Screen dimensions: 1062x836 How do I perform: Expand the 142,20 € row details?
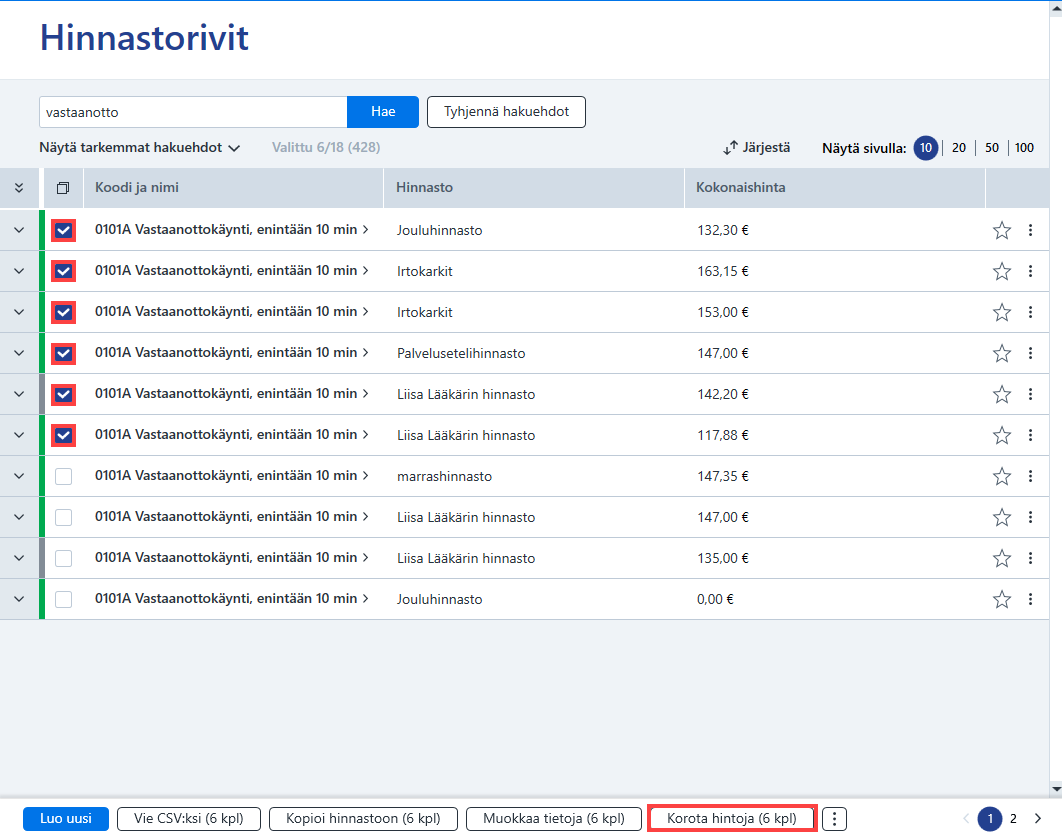[19, 394]
